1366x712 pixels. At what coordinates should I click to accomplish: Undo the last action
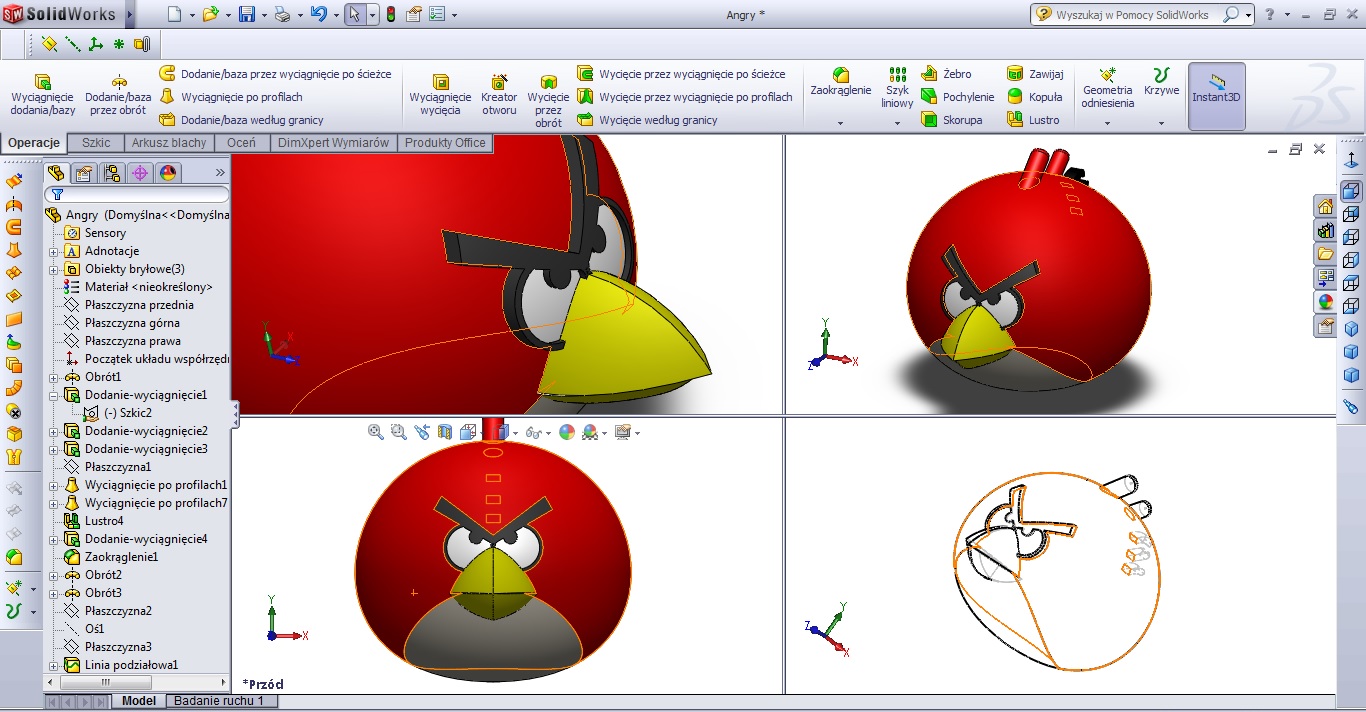click(318, 14)
